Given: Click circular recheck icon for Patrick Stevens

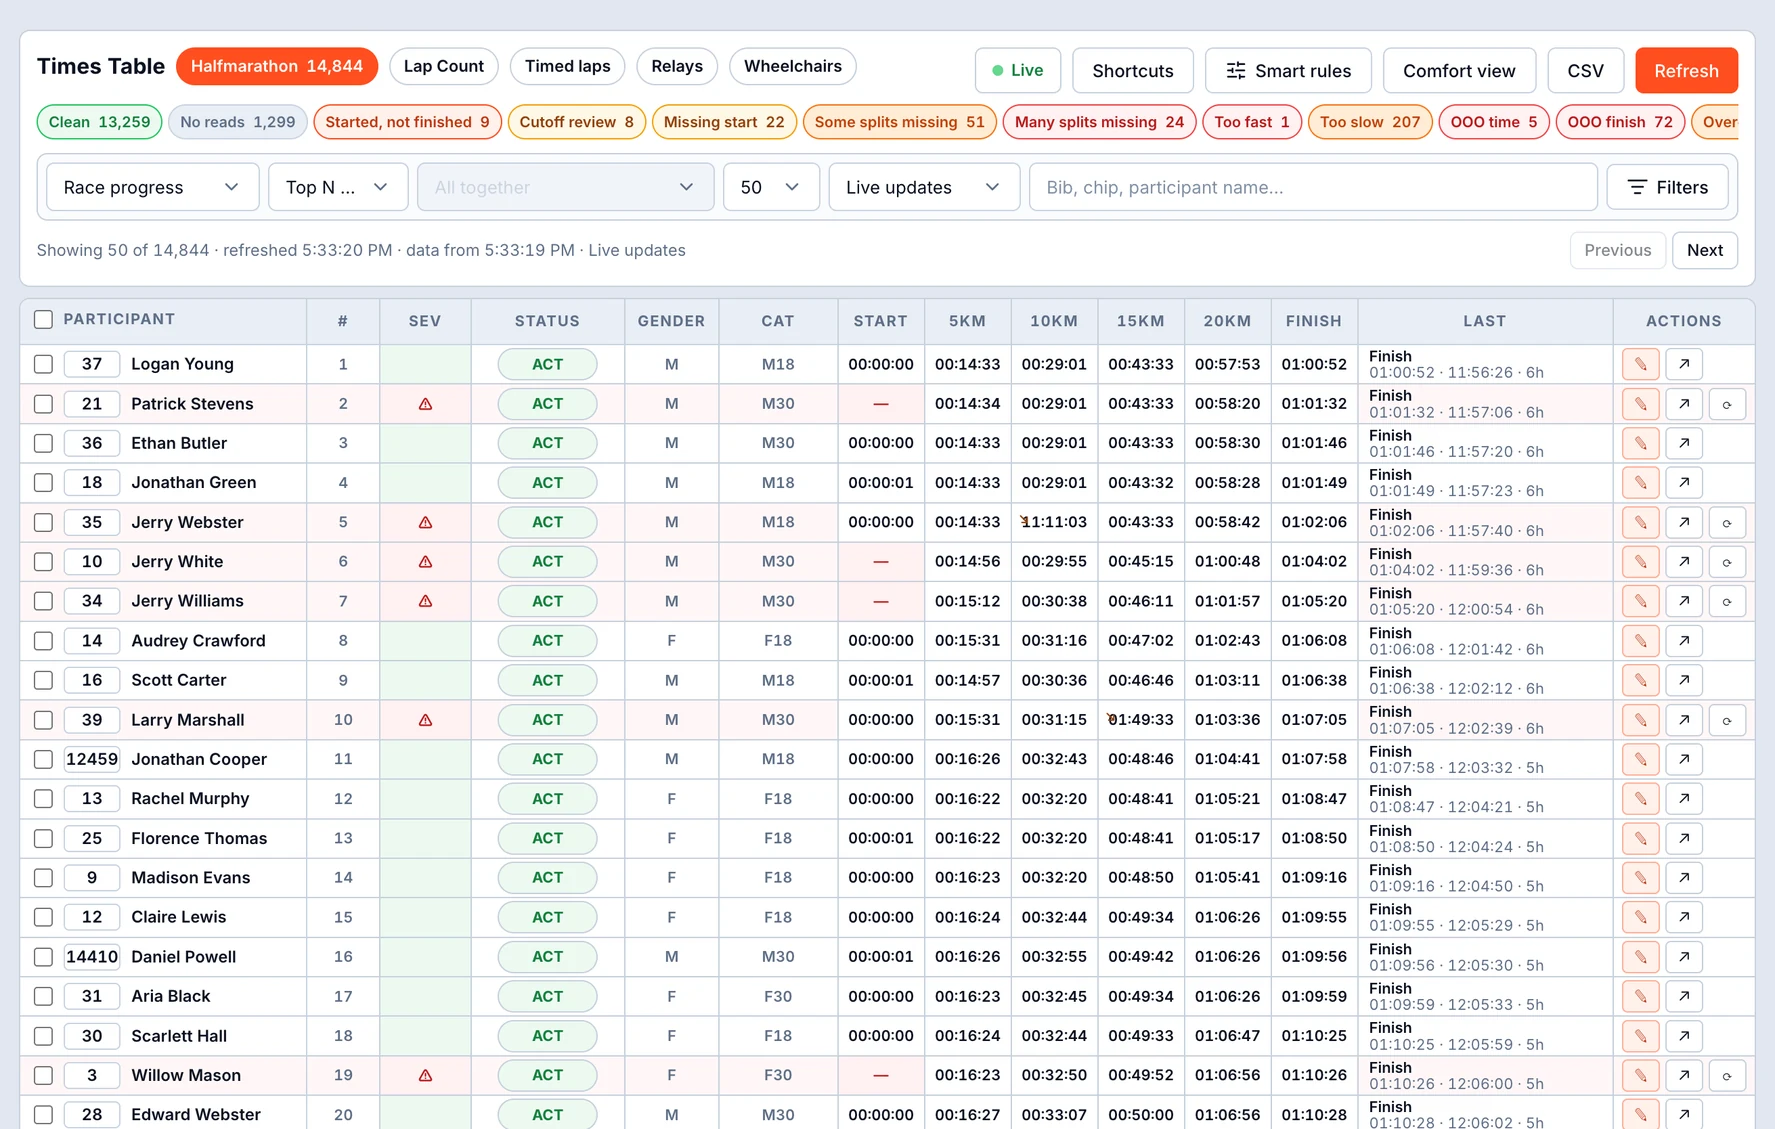Looking at the screenshot, I should tap(1727, 404).
